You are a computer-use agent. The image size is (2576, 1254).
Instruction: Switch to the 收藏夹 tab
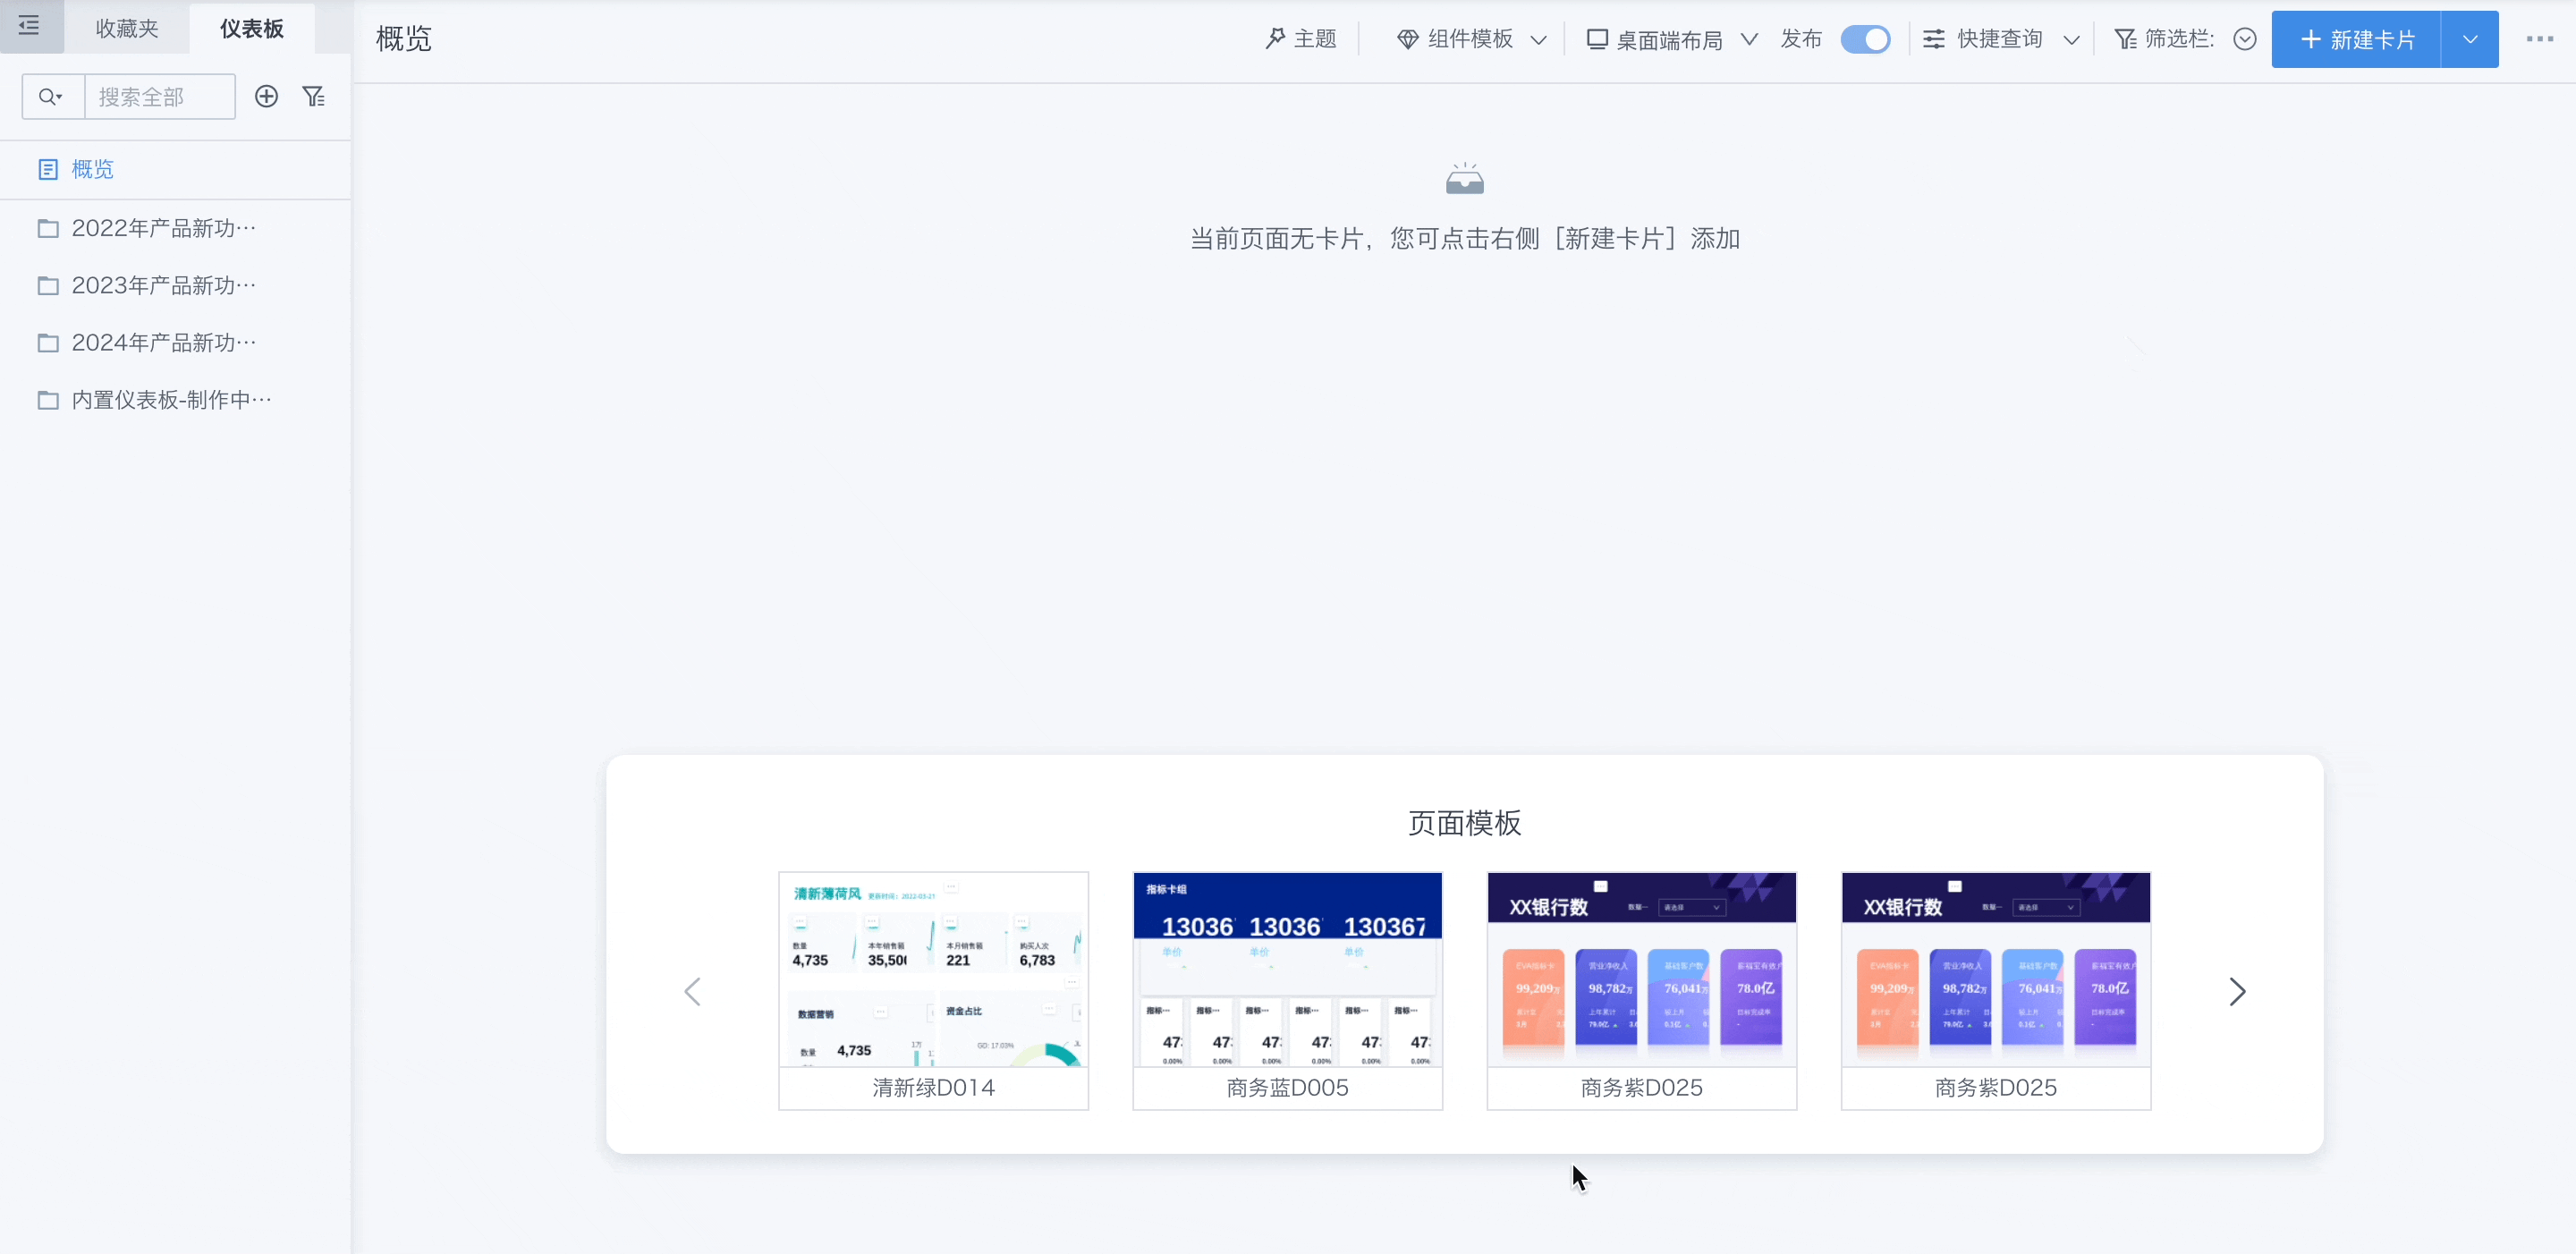pos(127,28)
